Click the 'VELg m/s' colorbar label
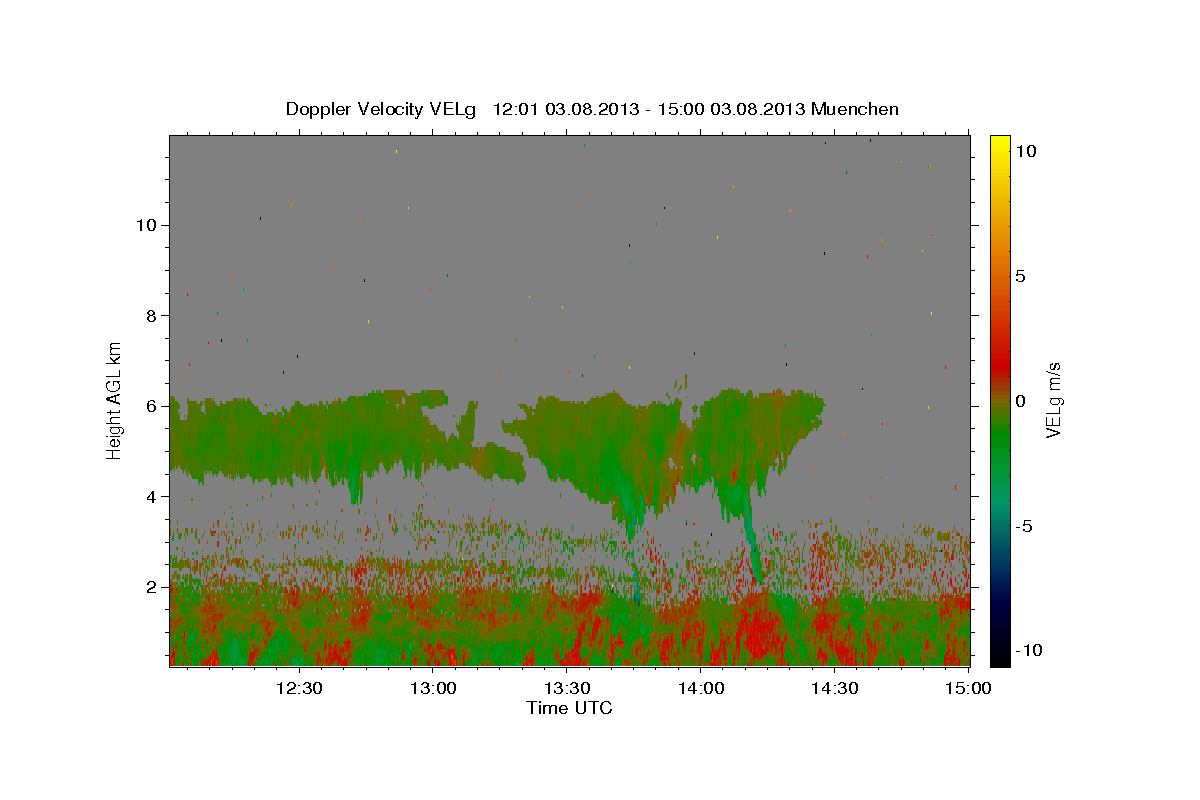 (1053, 398)
